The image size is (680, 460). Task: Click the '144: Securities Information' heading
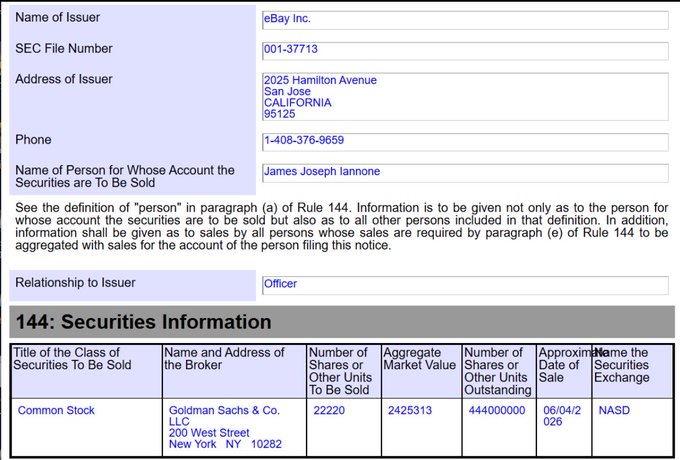[144, 322]
